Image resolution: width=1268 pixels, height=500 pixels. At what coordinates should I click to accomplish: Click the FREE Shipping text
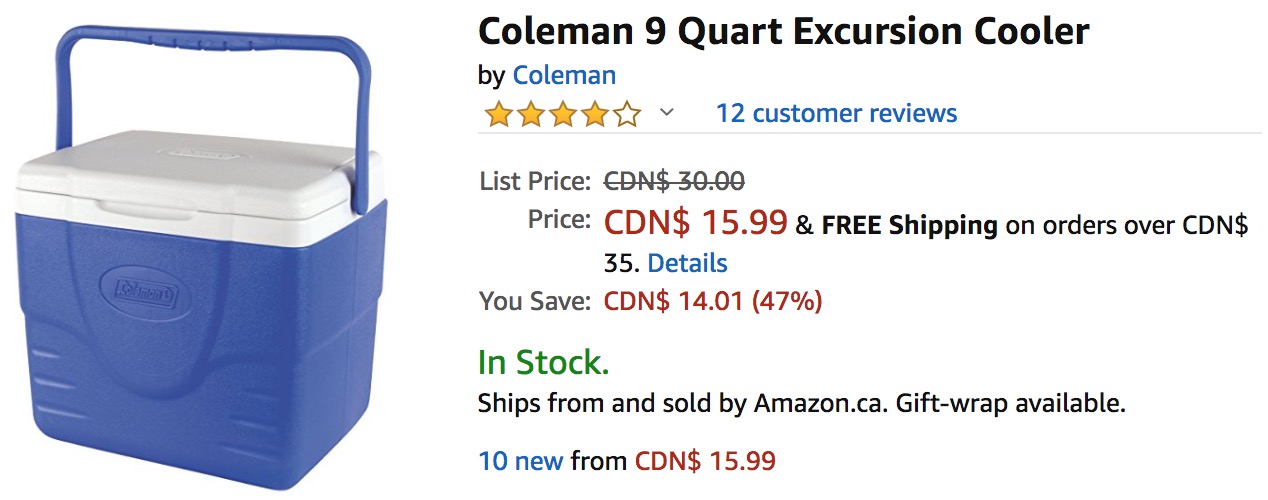909,225
